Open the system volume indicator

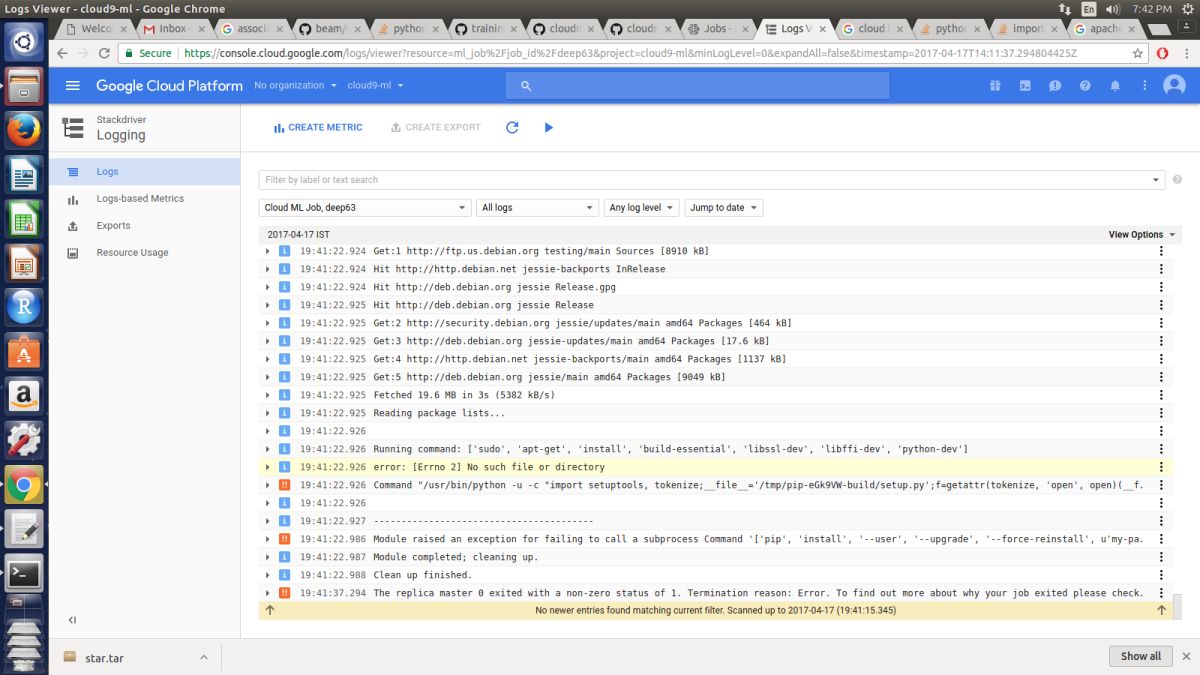click(x=1113, y=9)
